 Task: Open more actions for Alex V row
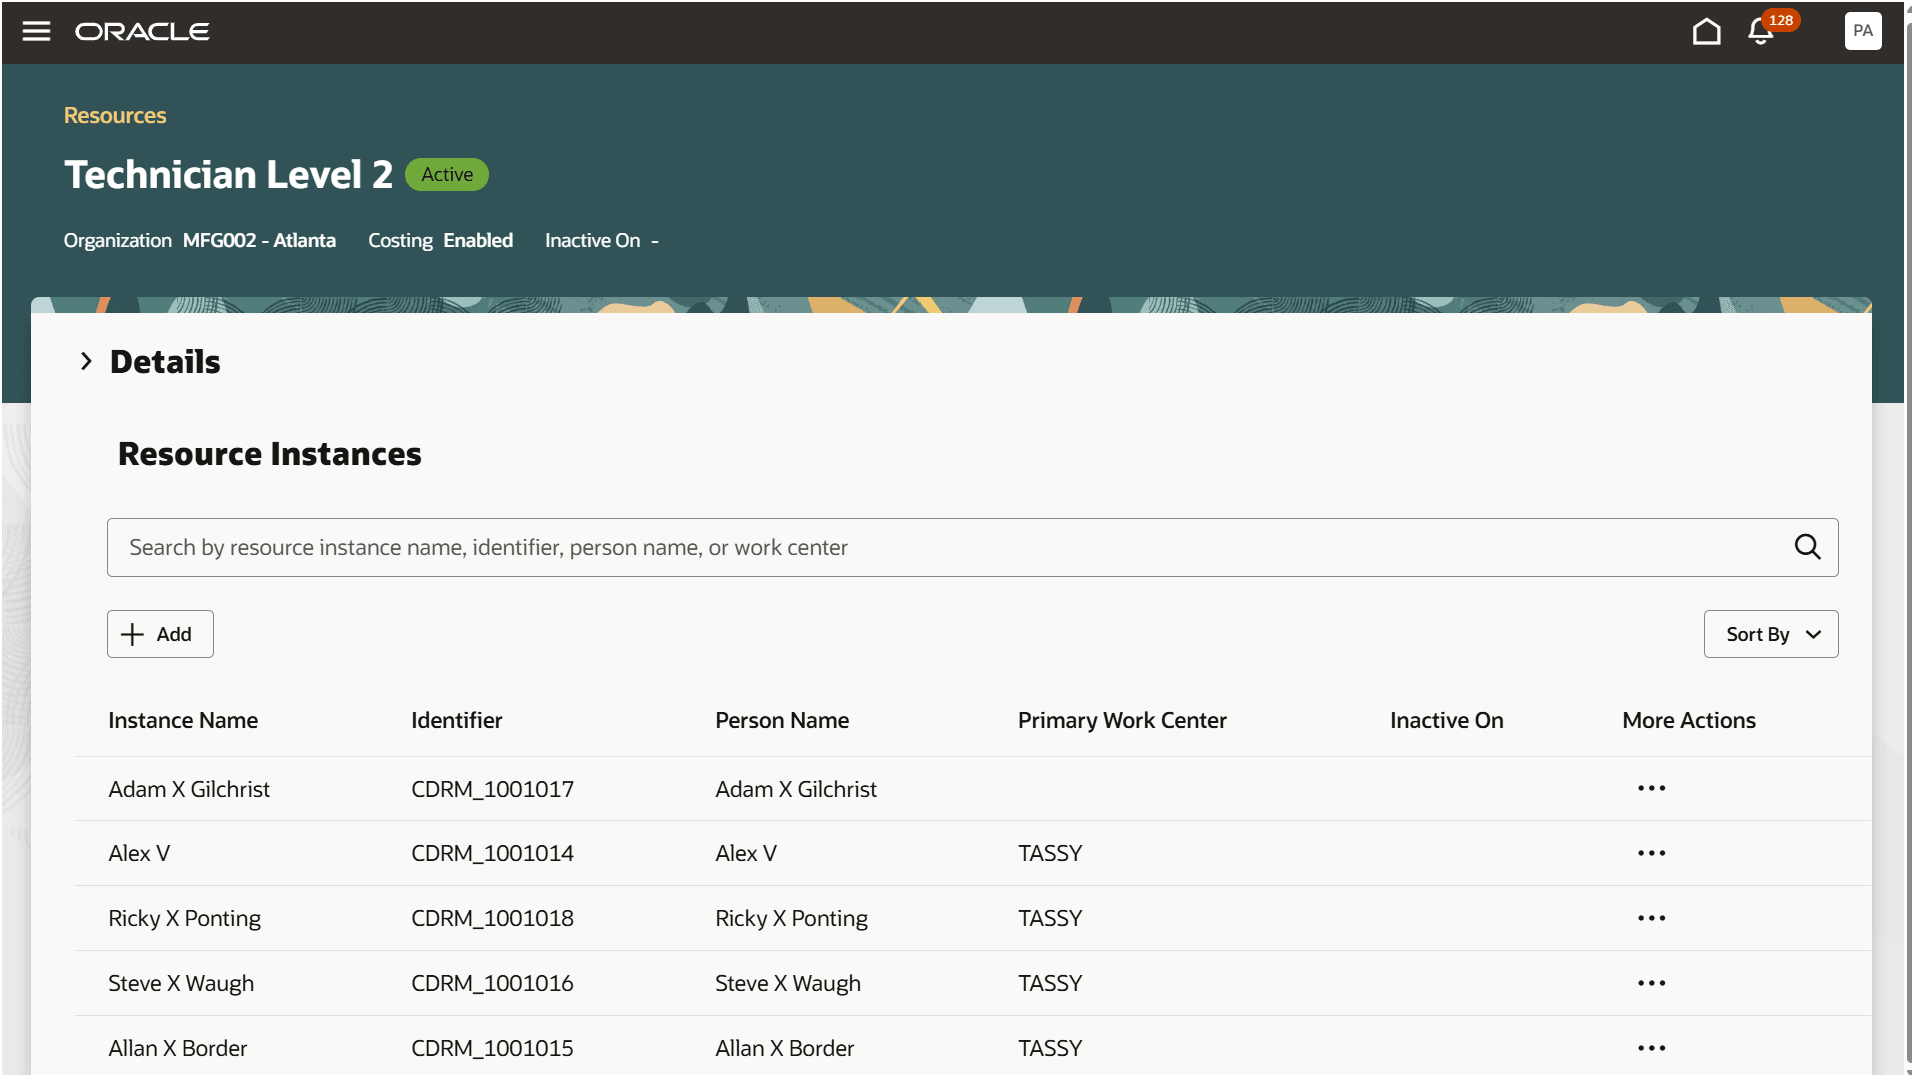click(x=1651, y=853)
